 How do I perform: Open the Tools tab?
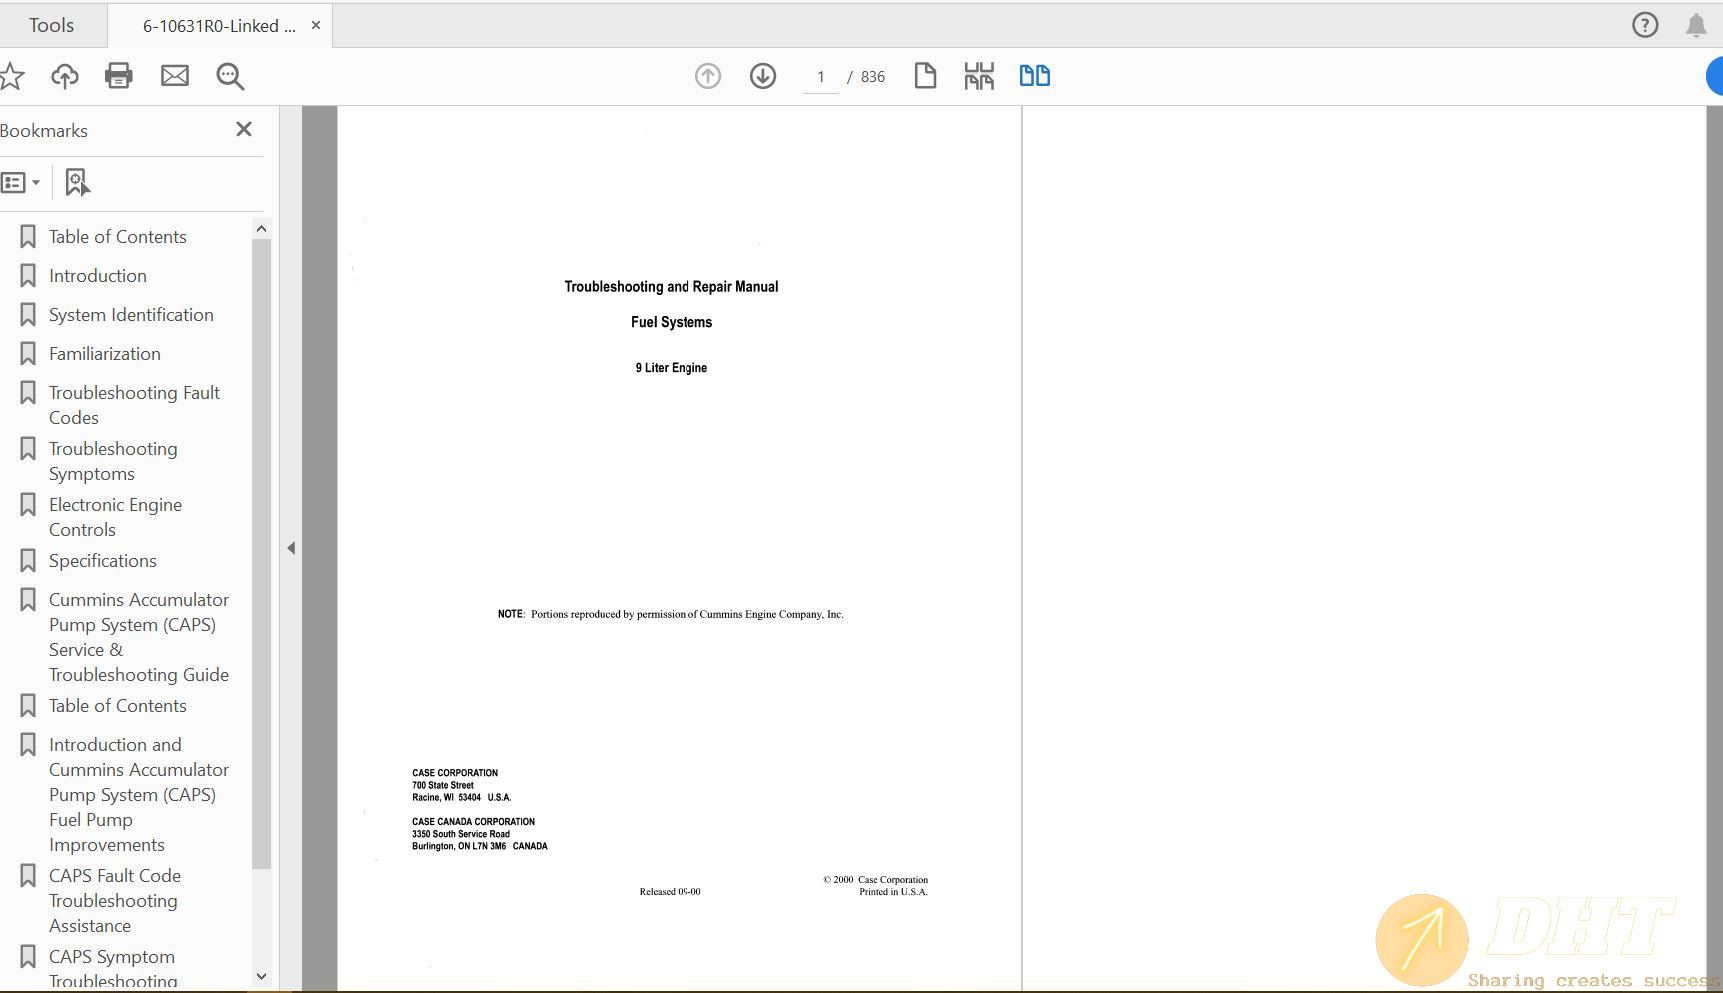(x=51, y=25)
